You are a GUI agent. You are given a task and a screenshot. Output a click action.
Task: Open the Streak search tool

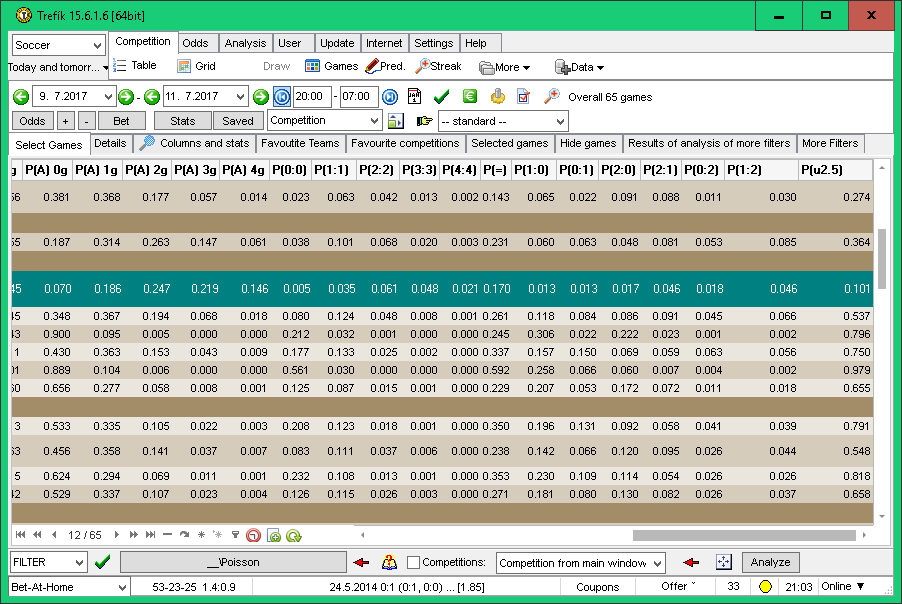pos(438,67)
